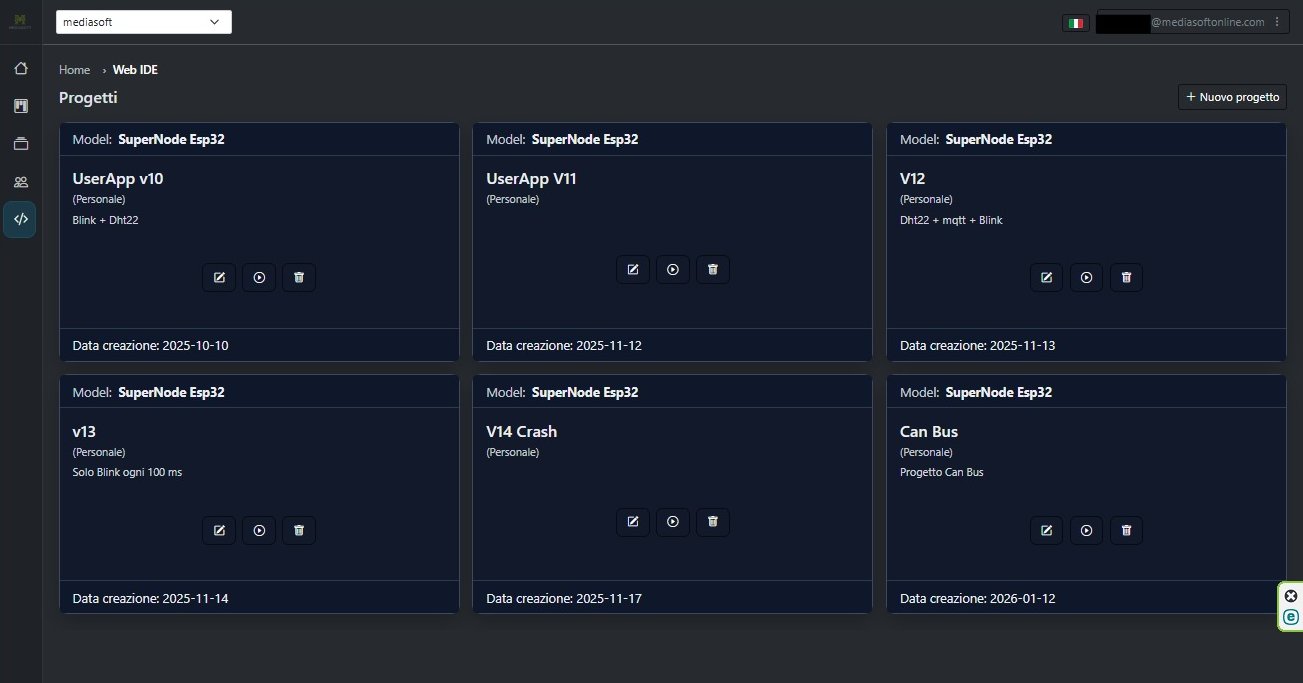Open the user account three-dot menu

(x=1276, y=22)
